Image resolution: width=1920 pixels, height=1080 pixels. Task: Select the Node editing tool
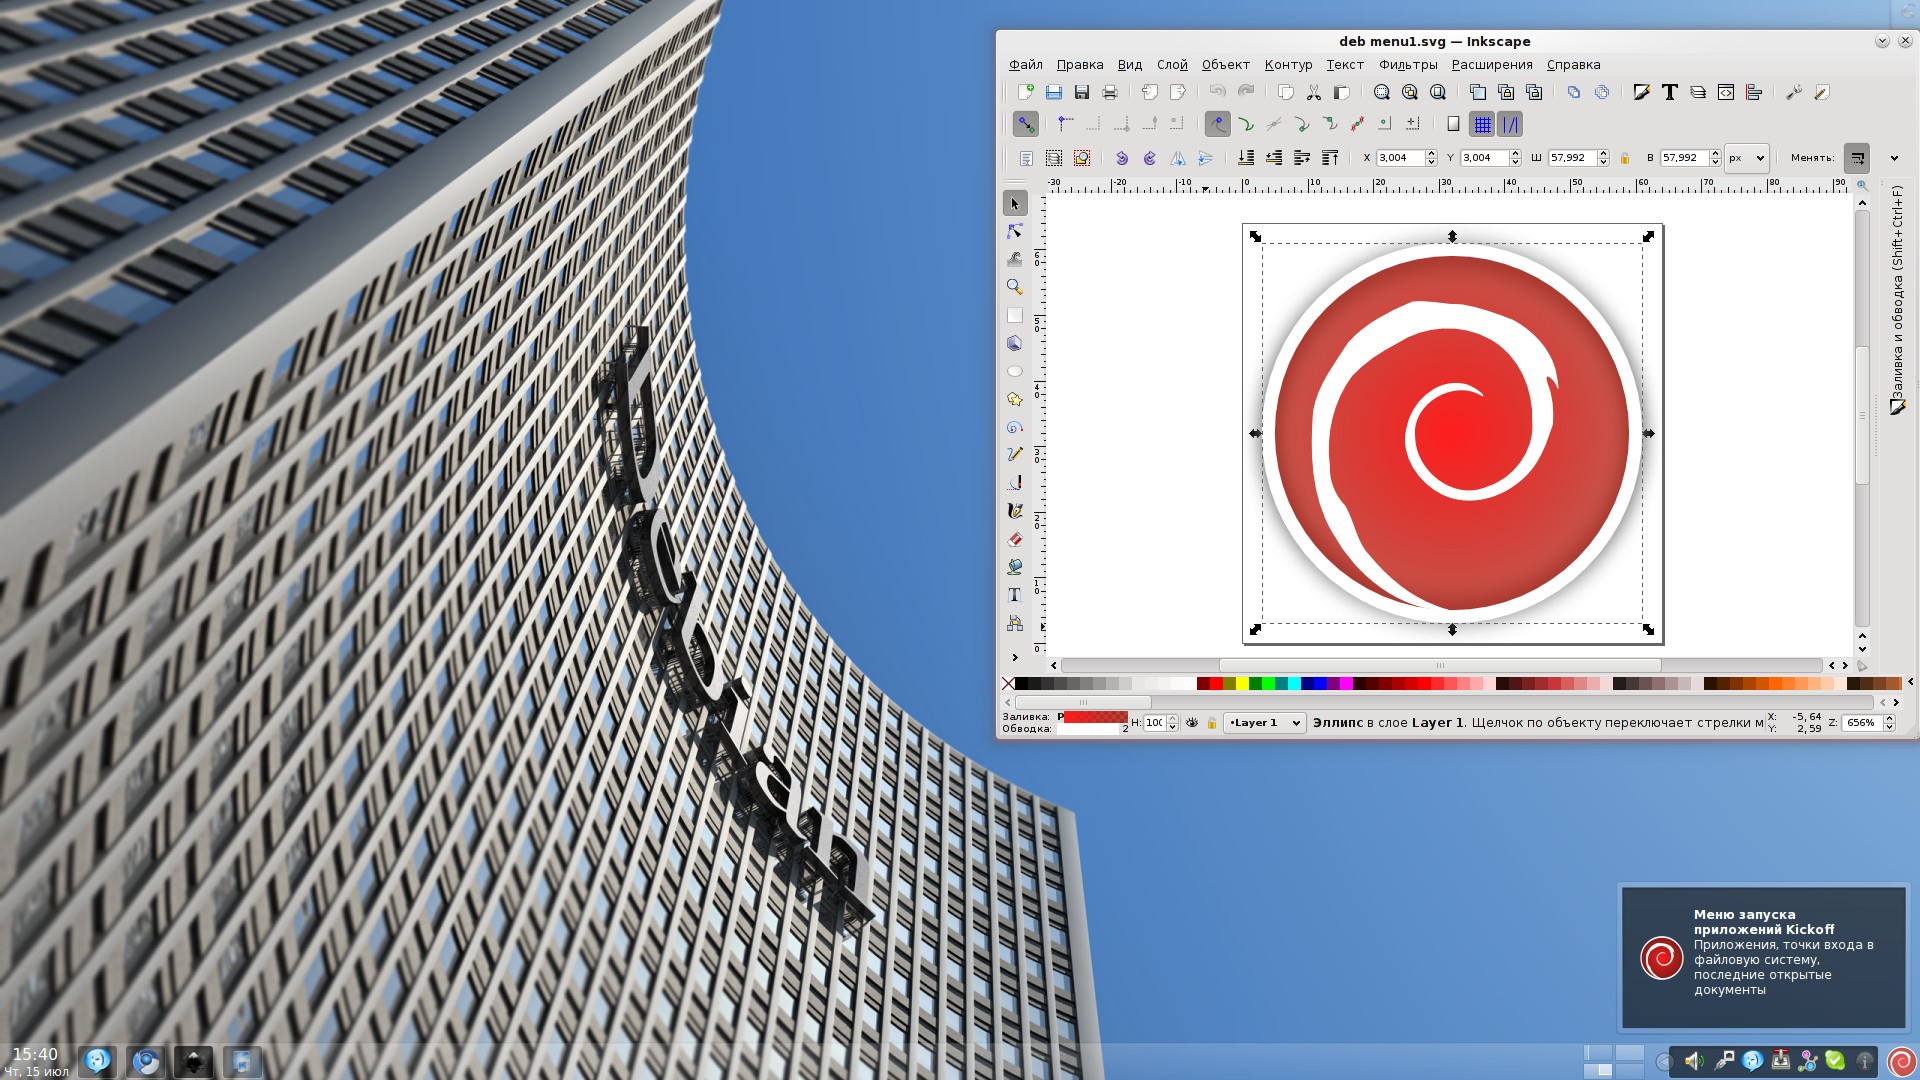tap(1014, 232)
